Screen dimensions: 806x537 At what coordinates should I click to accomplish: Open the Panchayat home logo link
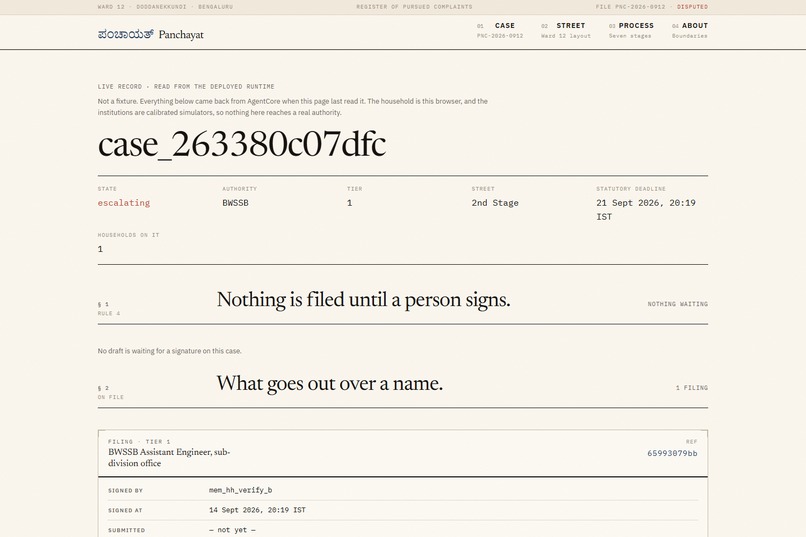[151, 34]
